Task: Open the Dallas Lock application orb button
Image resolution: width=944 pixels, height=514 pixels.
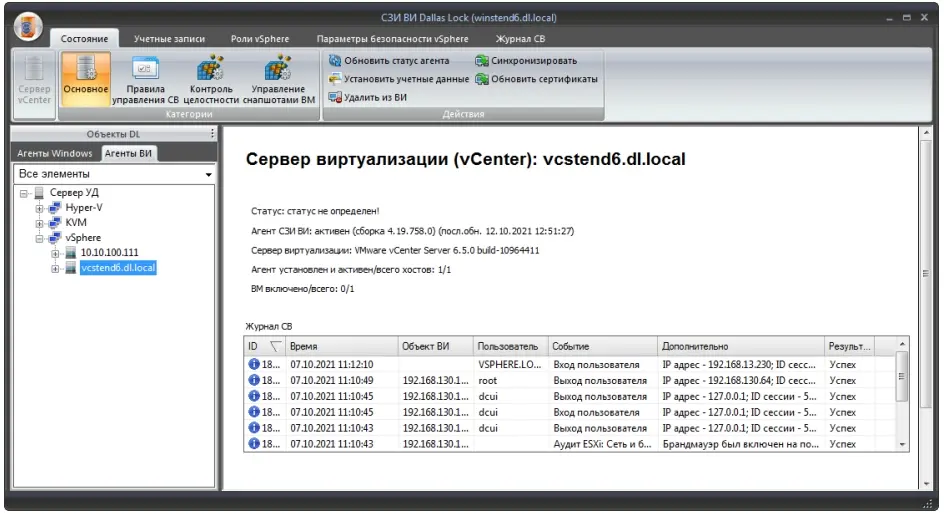Action: point(28,26)
